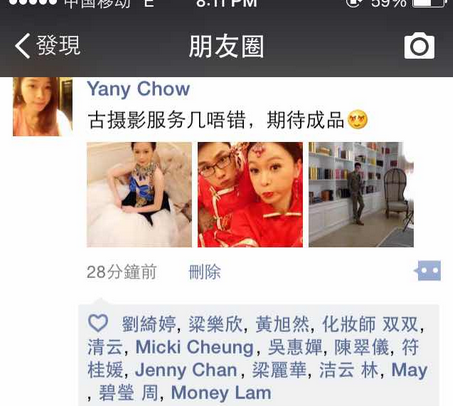Tap the 朋友圈 title bar
Image resolution: width=453 pixels, height=406 pixels.
[x=226, y=46]
